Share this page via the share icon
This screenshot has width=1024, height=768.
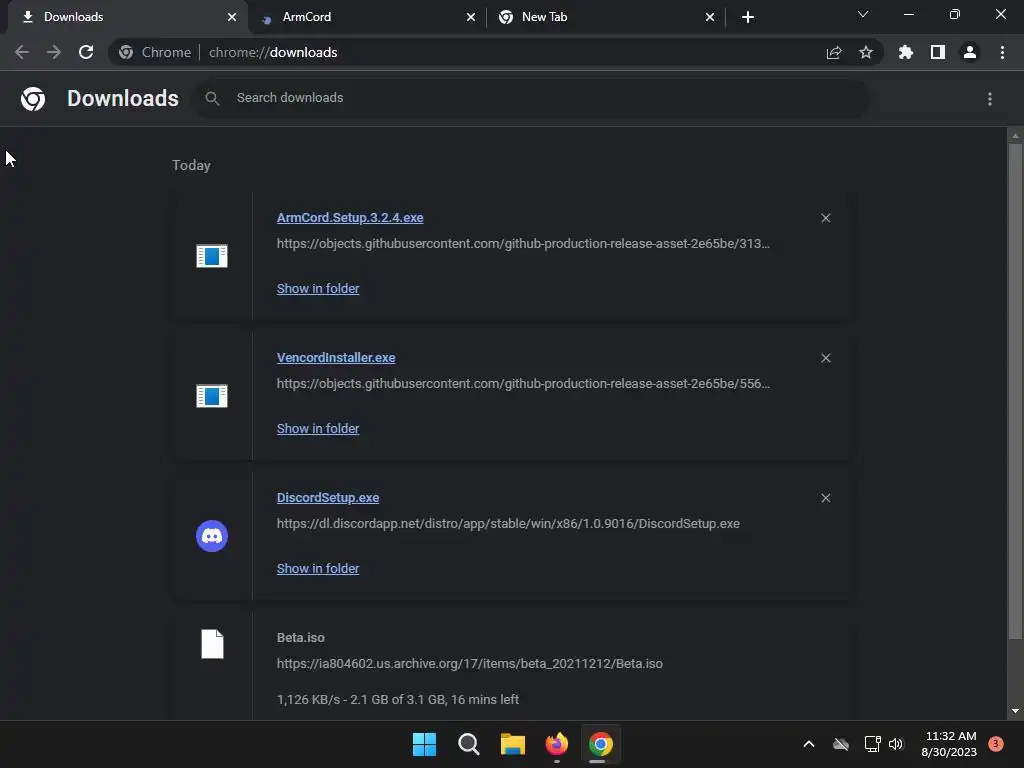pyautogui.click(x=834, y=52)
